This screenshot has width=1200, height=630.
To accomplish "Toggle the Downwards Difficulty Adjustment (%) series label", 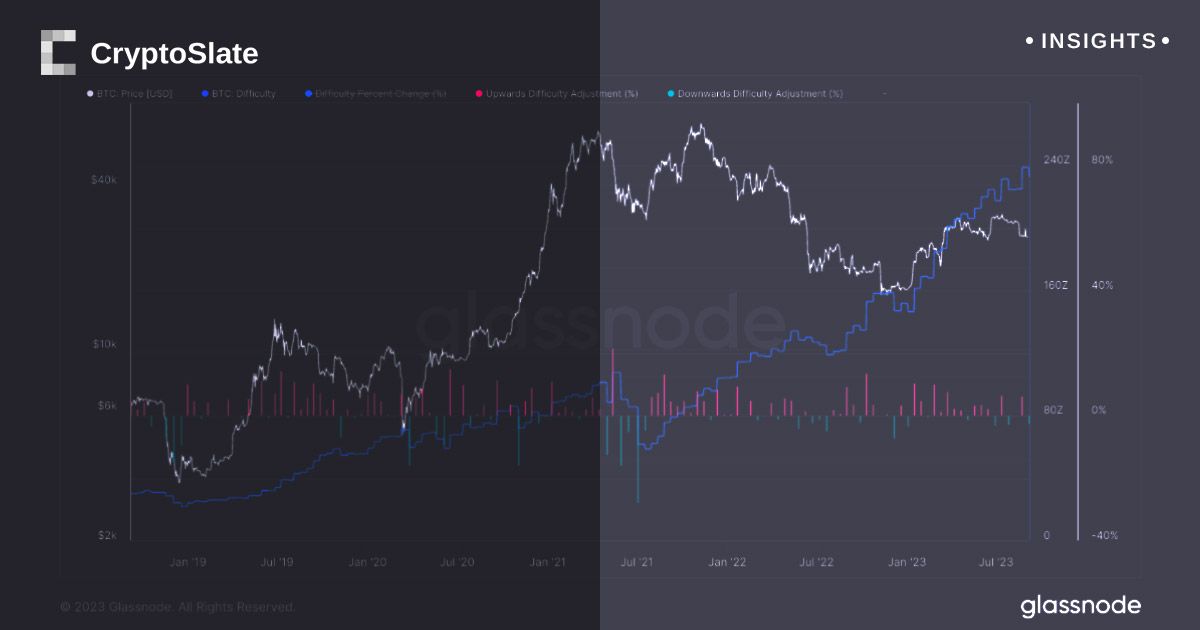I will pyautogui.click(x=760, y=94).
